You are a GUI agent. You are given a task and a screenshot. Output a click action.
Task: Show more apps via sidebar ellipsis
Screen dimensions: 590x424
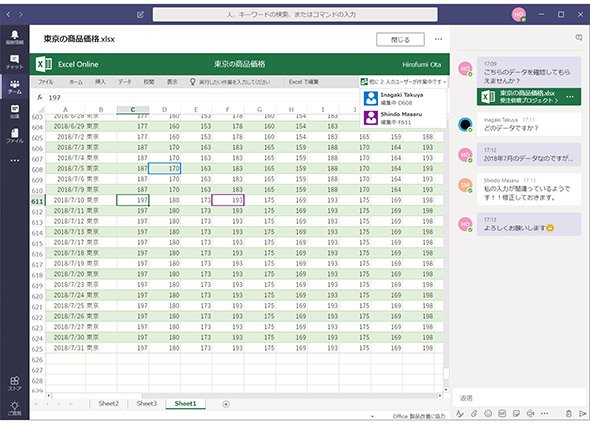tap(14, 160)
